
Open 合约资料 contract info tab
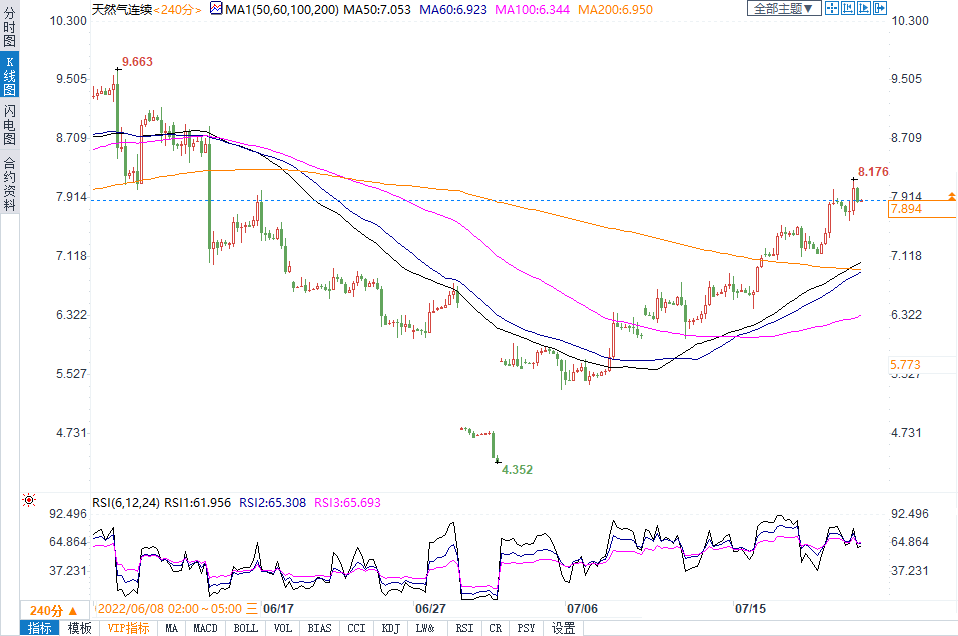[x=9, y=183]
